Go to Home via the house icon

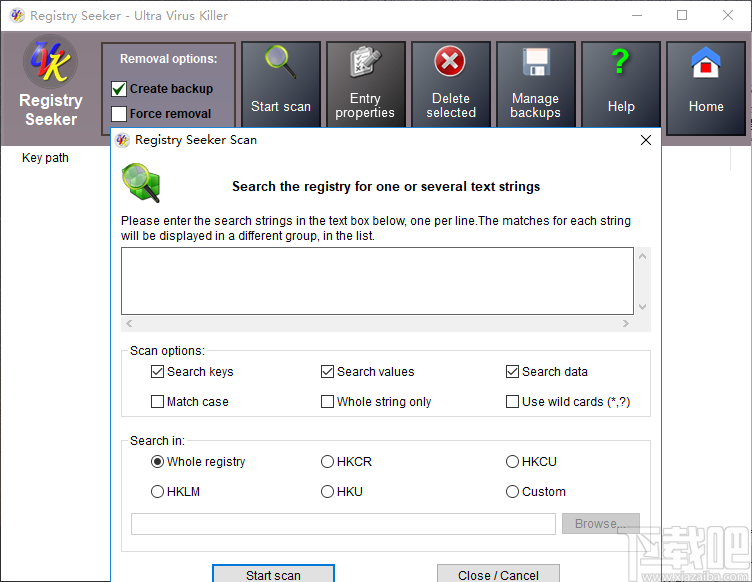[x=706, y=87]
